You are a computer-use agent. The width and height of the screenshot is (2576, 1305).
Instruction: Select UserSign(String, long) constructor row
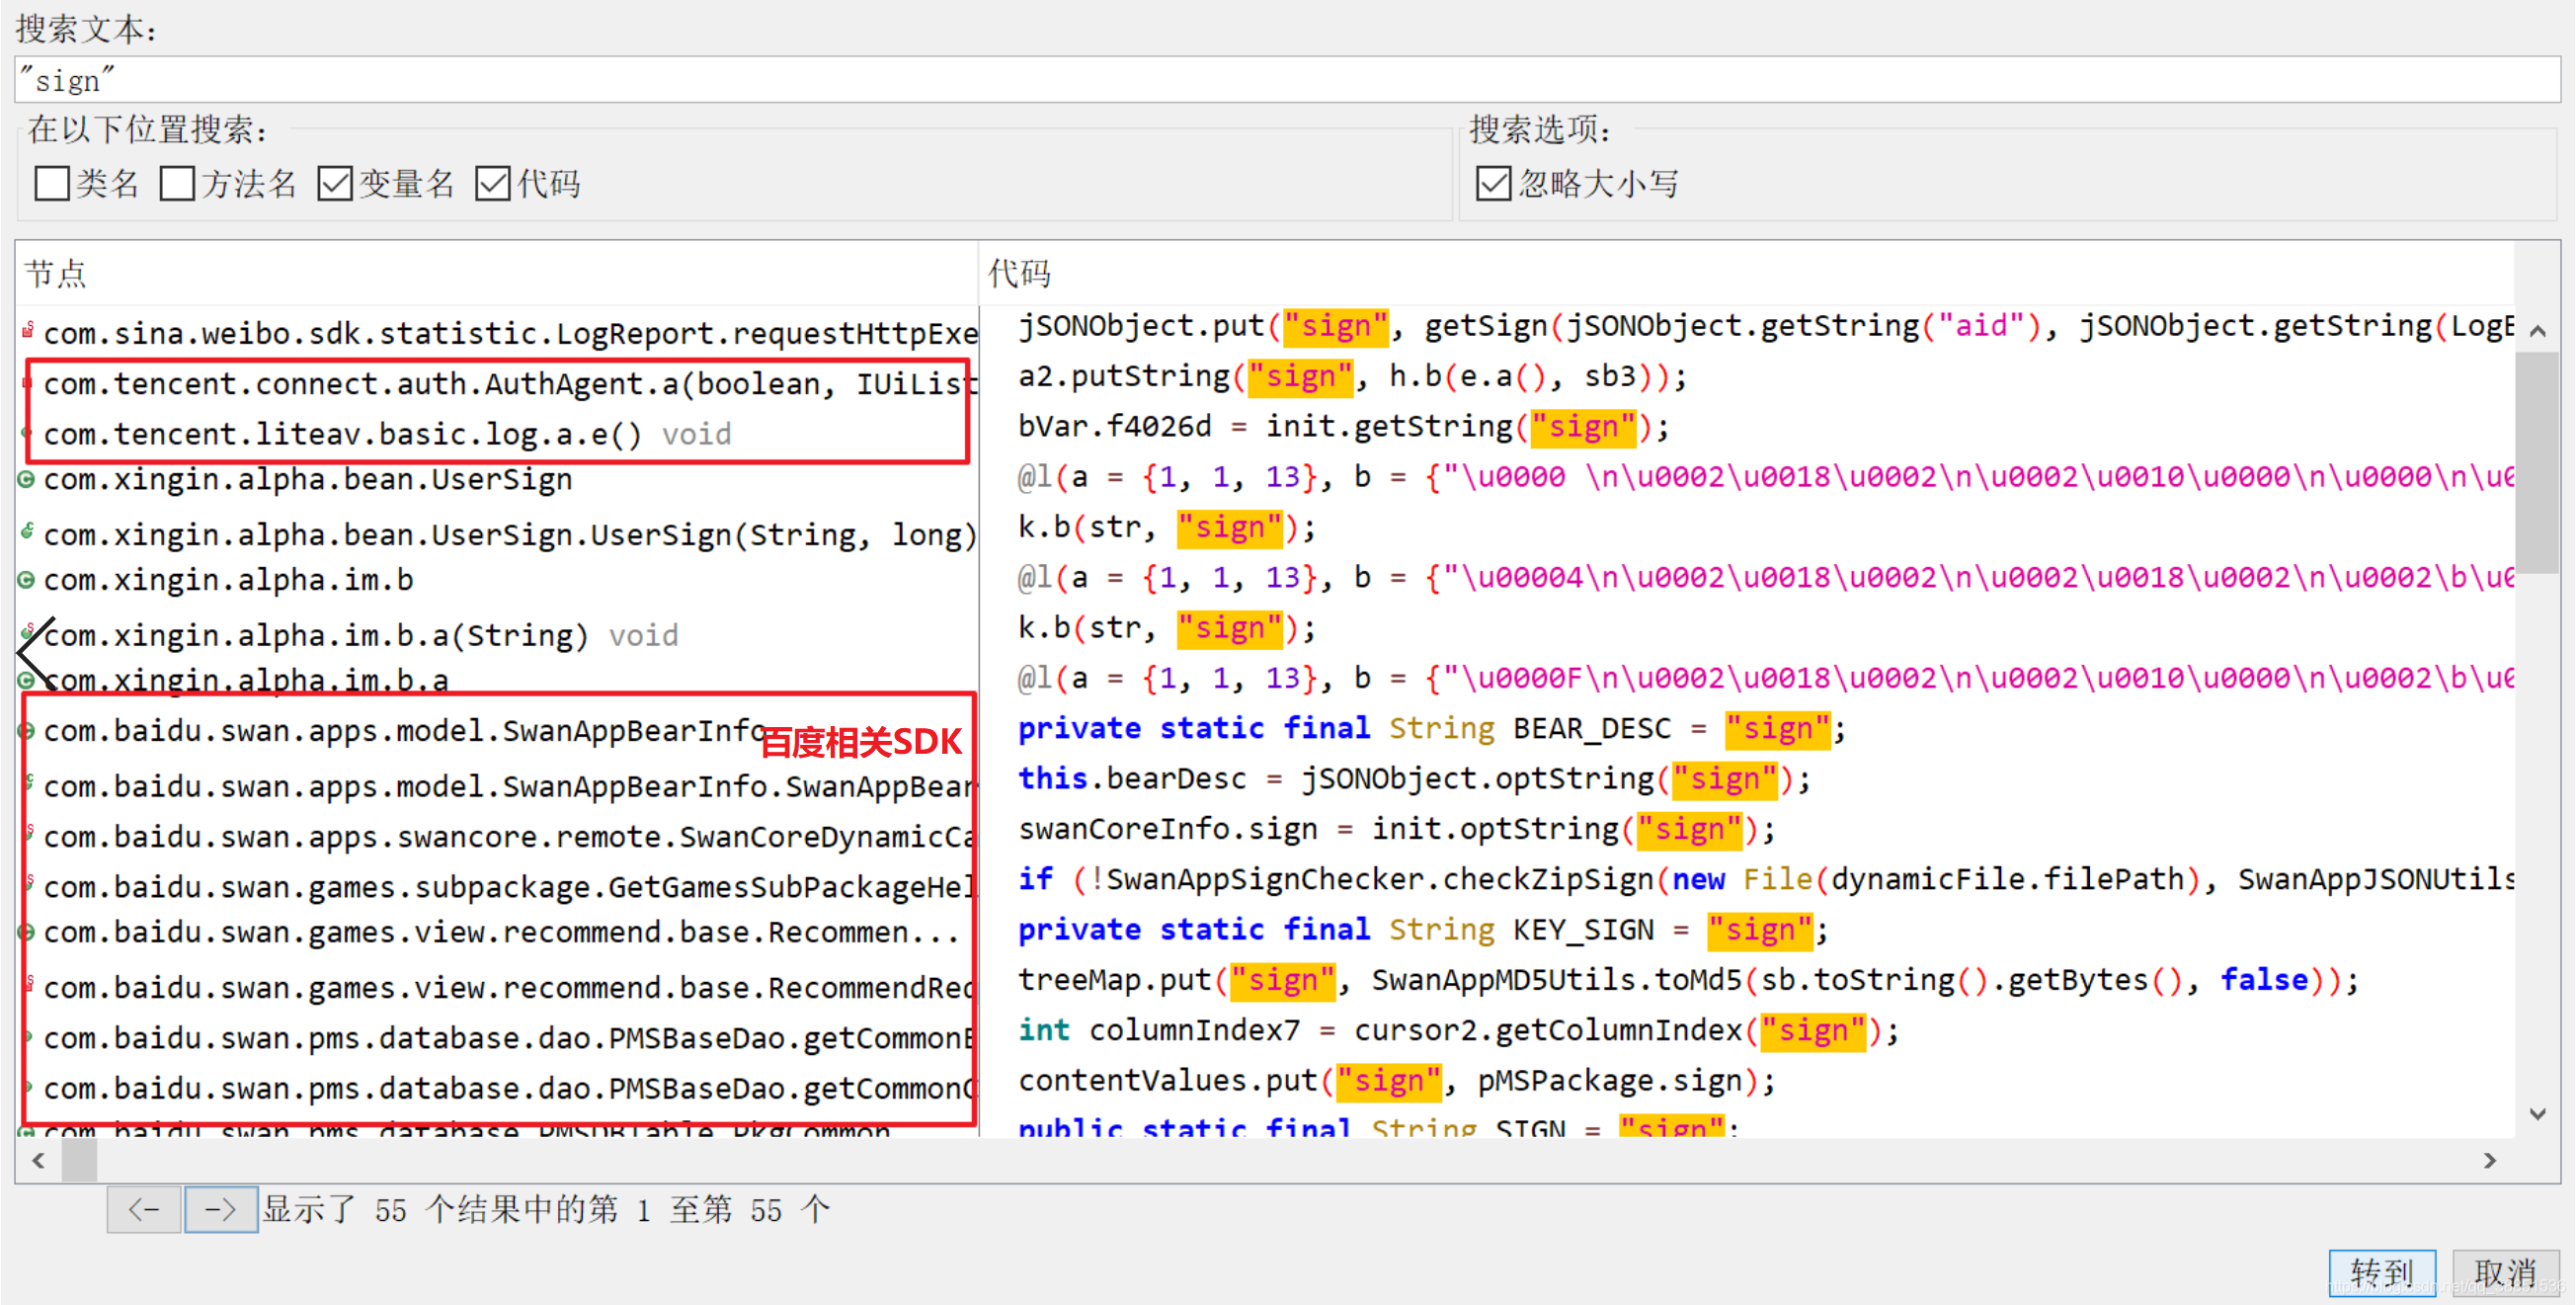coord(497,535)
